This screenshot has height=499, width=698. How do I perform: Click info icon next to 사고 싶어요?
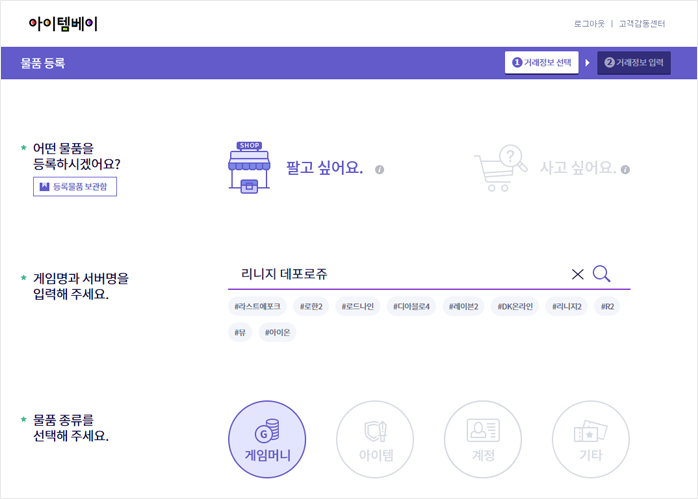point(625,170)
